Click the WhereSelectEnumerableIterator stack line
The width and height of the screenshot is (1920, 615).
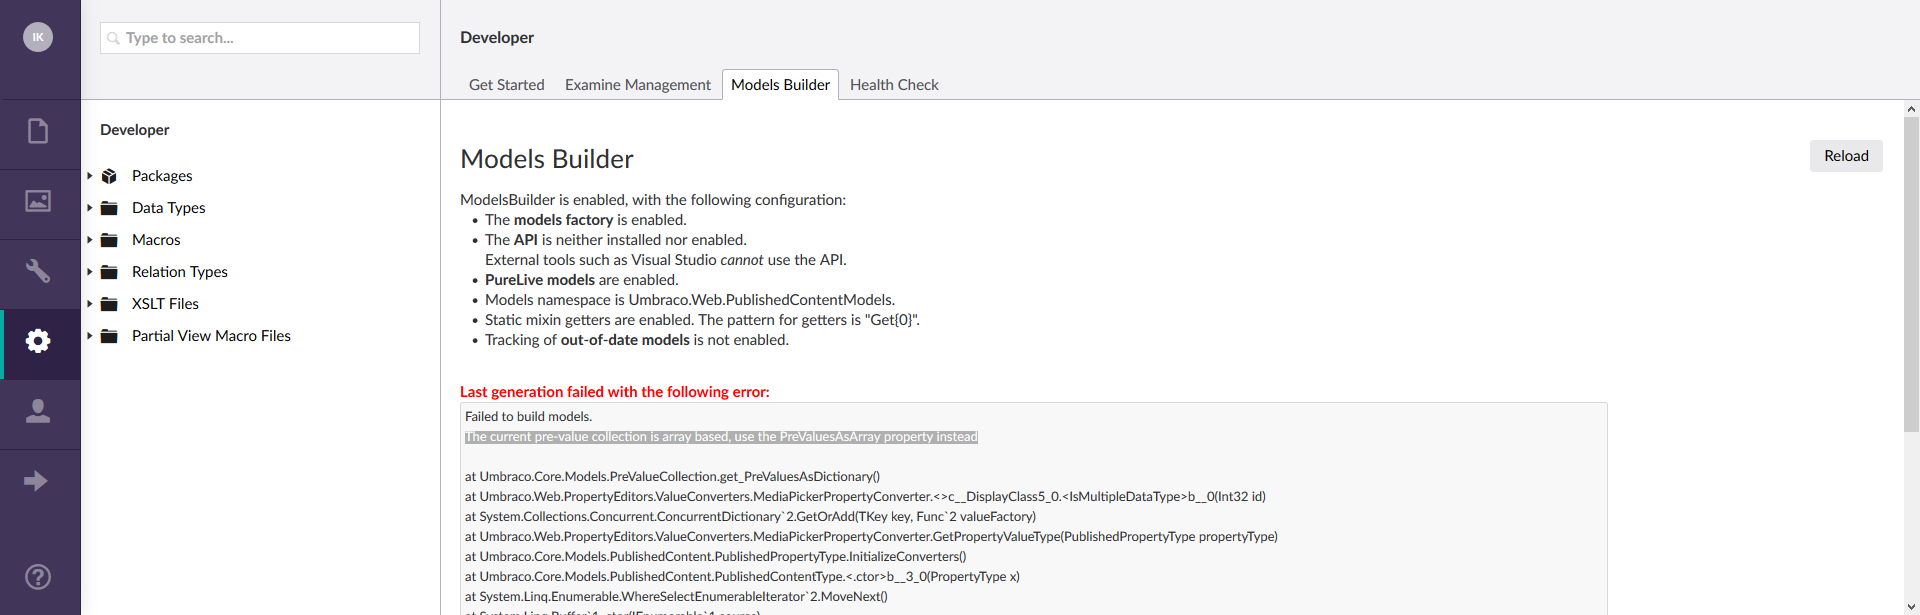[x=676, y=597]
